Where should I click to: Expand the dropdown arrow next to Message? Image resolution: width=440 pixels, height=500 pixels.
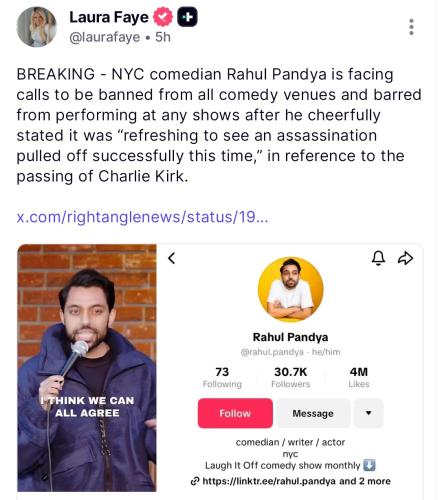click(368, 413)
